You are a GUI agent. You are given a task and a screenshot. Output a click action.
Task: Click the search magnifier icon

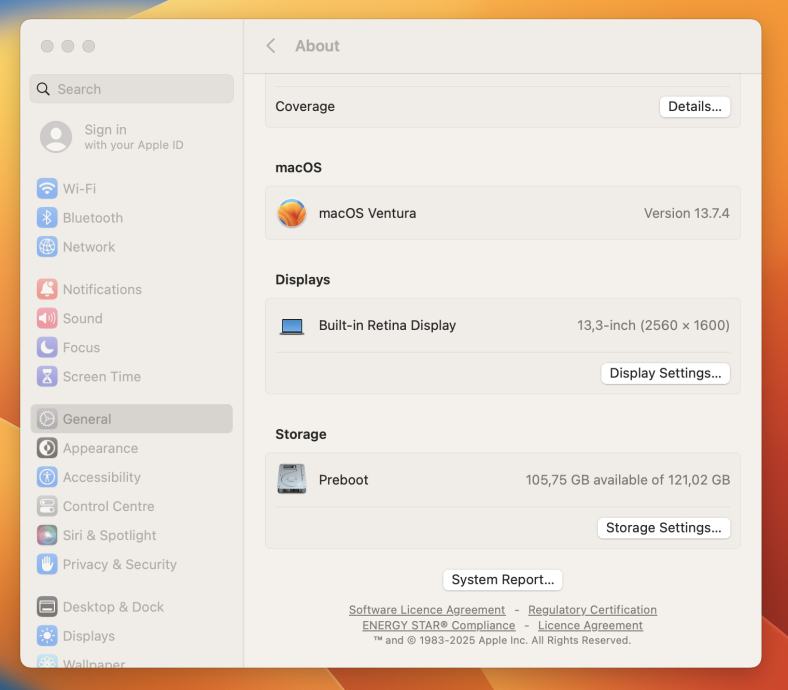(43, 89)
